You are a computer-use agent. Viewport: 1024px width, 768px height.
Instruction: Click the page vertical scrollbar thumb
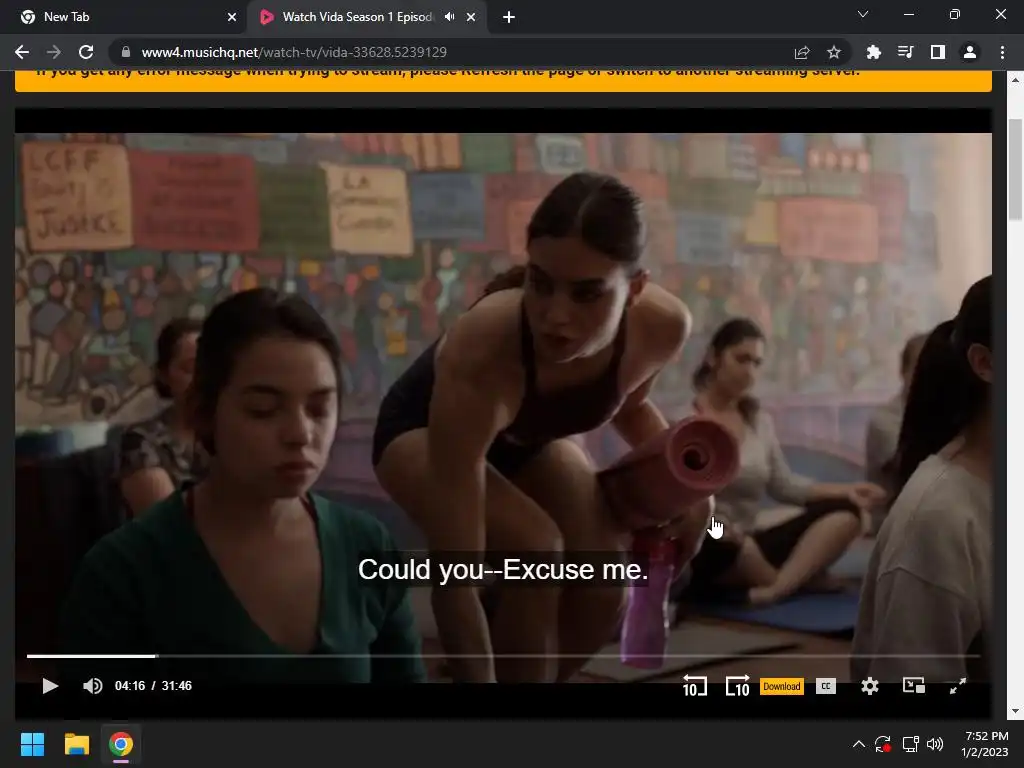click(1016, 170)
